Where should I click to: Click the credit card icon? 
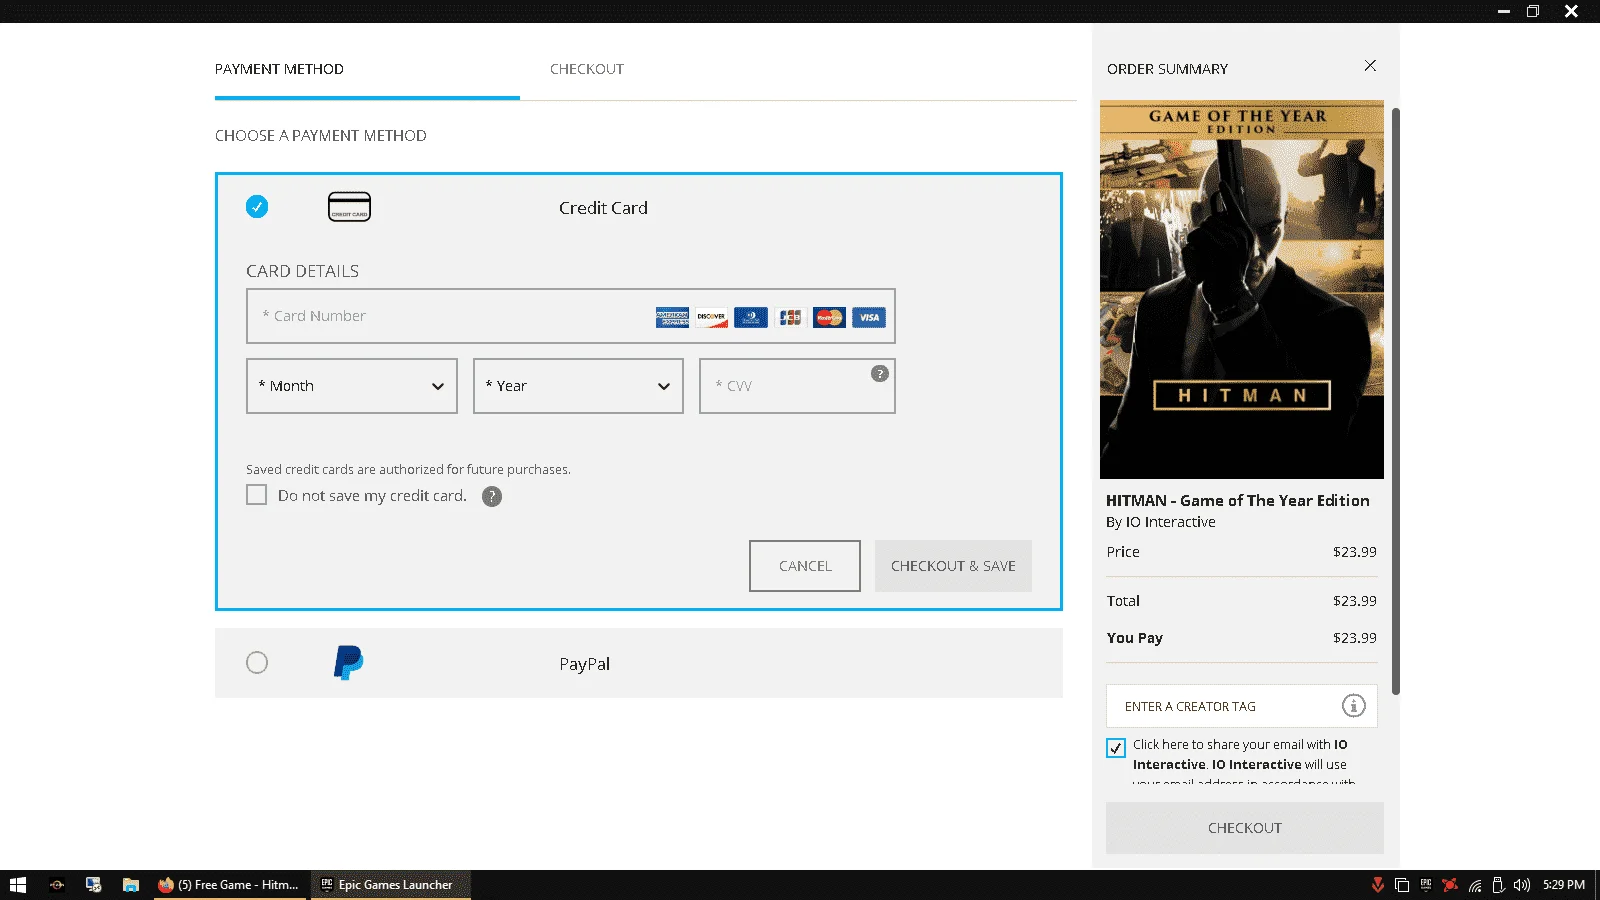pos(349,207)
